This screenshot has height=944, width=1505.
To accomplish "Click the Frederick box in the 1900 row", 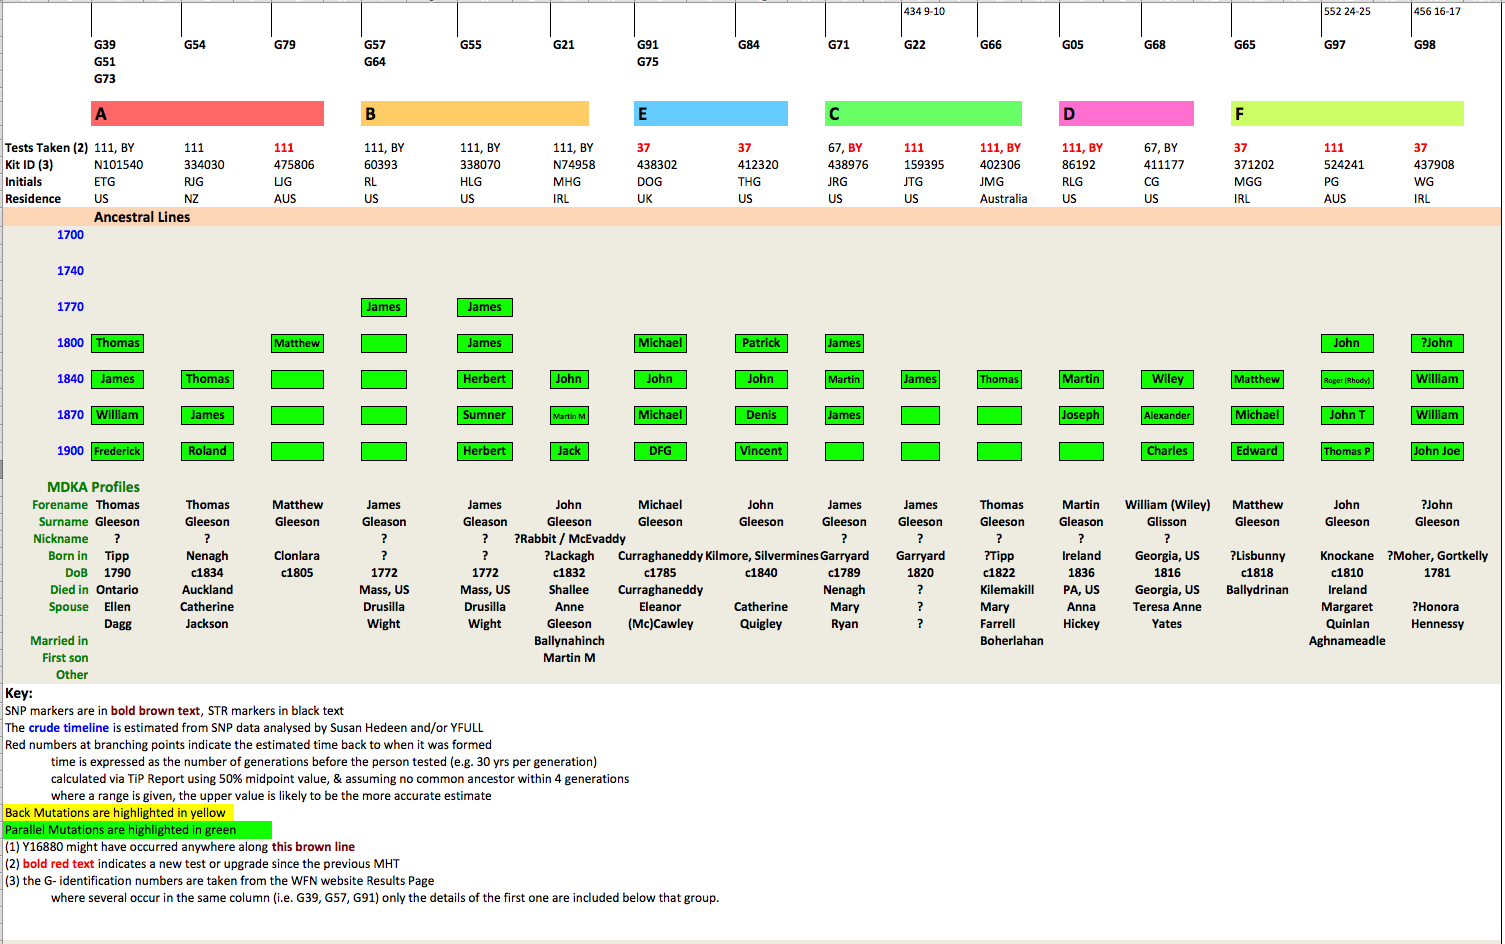I will pyautogui.click(x=117, y=451).
